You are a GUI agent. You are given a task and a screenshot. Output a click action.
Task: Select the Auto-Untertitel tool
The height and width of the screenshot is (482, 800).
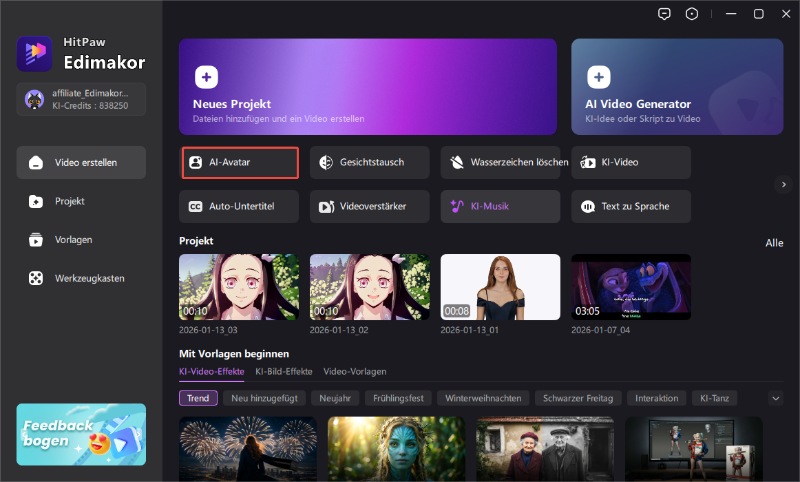click(x=240, y=206)
